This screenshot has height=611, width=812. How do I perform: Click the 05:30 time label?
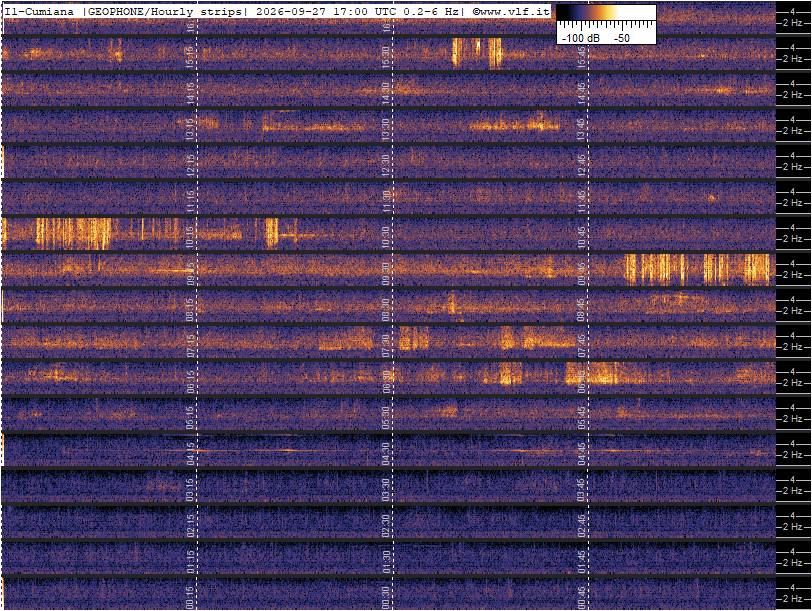[385, 417]
